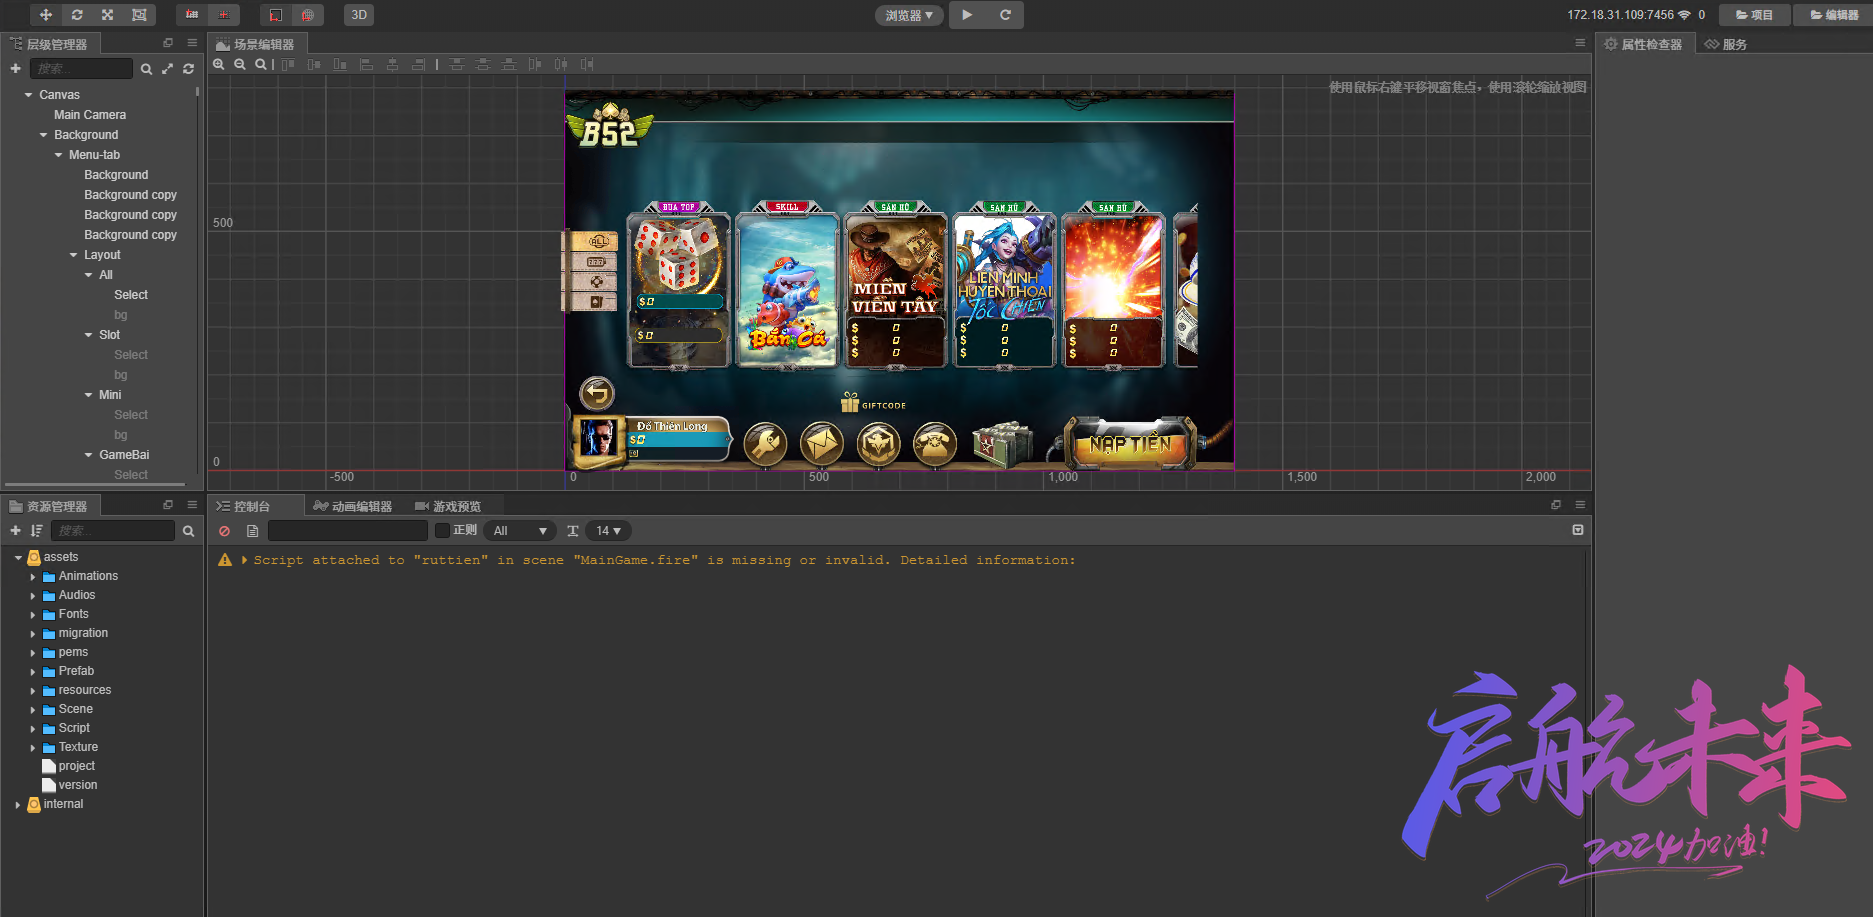Distribute nodes by right edges
The width and height of the screenshot is (1873, 917).
point(587,64)
